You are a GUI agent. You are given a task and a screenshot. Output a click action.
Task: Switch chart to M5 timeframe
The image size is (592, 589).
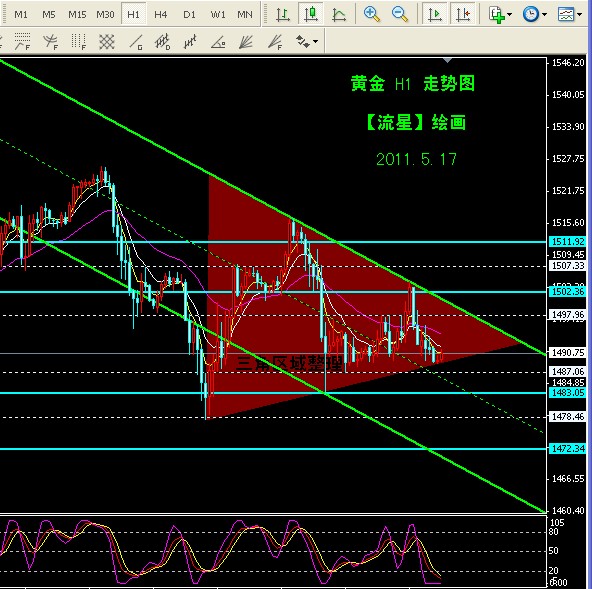tap(48, 15)
